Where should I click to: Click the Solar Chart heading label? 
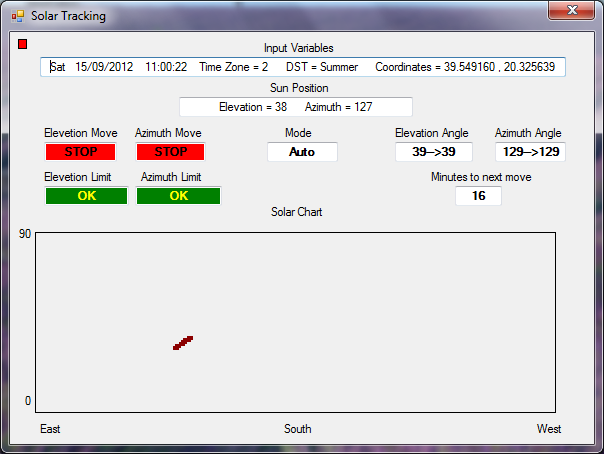coord(297,212)
